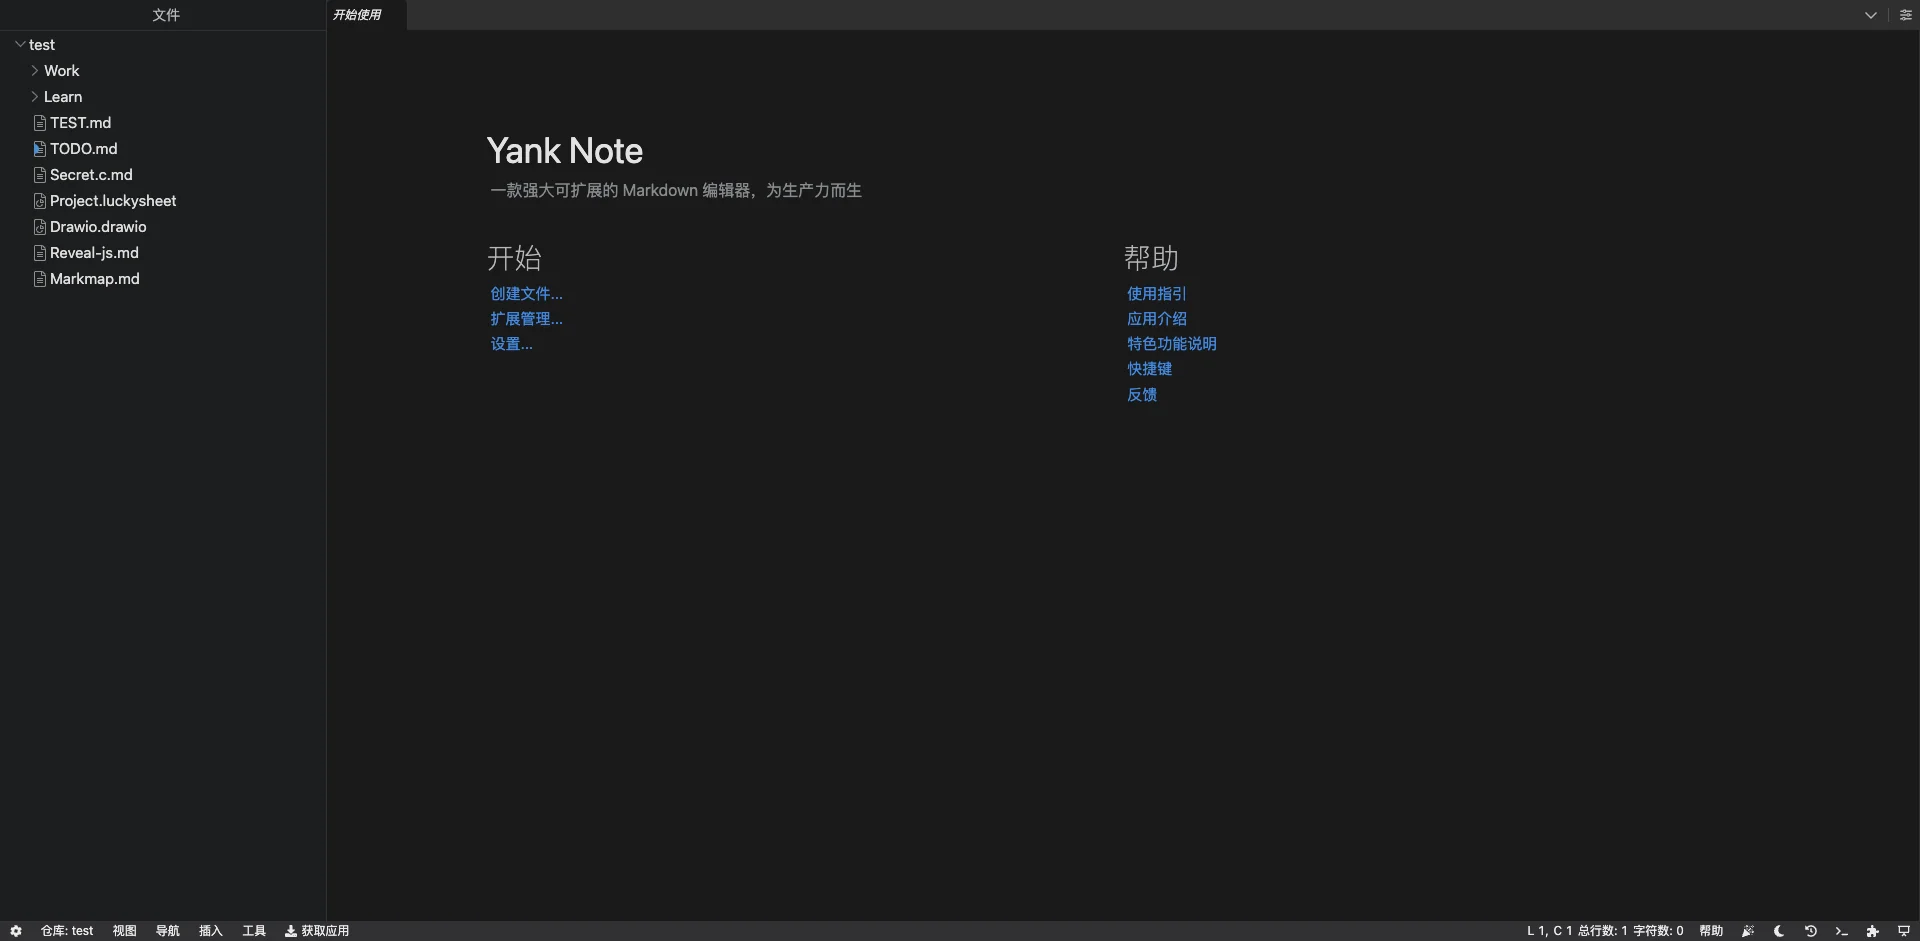Click TEST.md file icon
This screenshot has width=1920, height=941.
pyautogui.click(x=40, y=123)
